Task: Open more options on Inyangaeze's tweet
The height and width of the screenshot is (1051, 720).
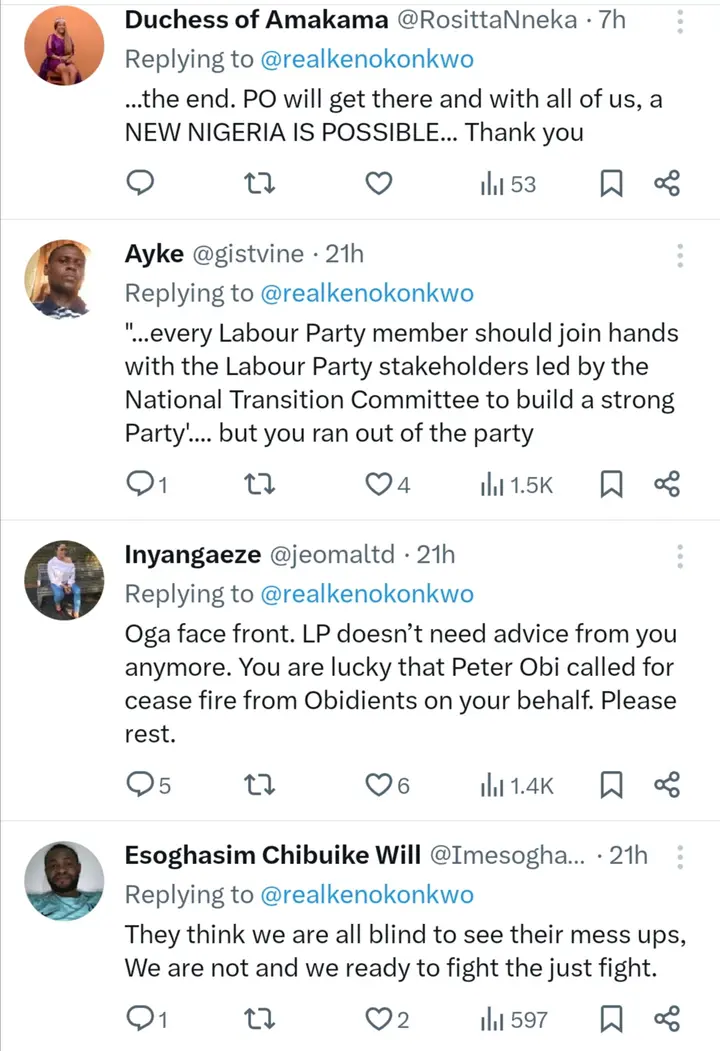Action: (x=680, y=555)
